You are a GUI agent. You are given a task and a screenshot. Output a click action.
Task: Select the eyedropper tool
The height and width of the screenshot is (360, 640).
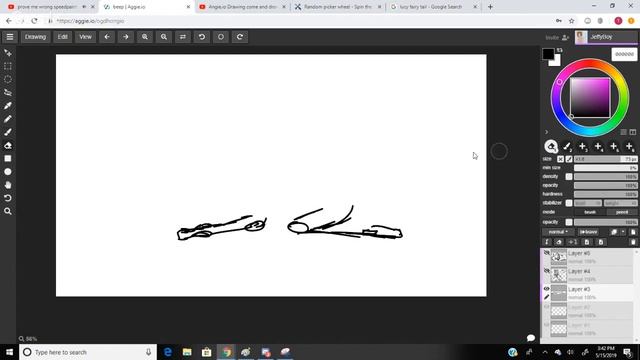point(8,106)
